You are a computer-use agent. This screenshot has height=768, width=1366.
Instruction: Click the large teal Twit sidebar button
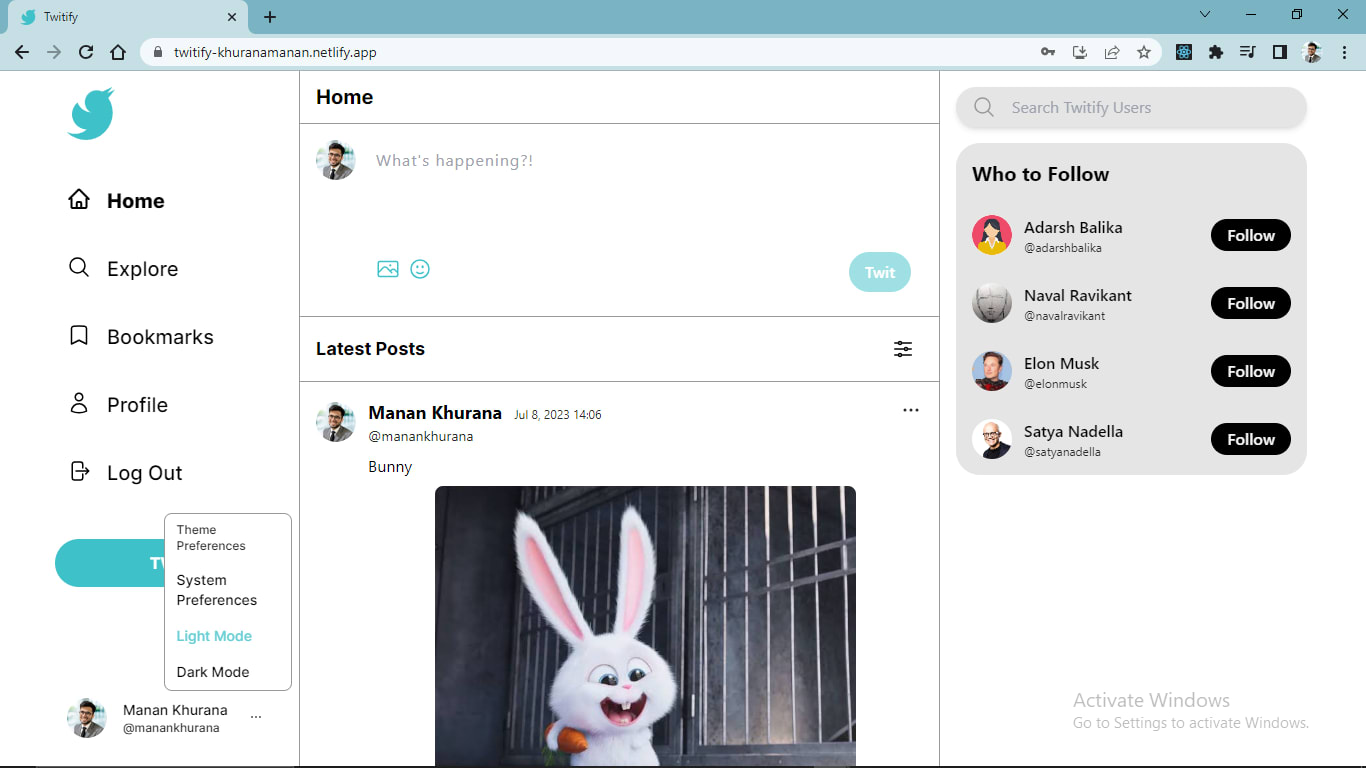coord(110,563)
